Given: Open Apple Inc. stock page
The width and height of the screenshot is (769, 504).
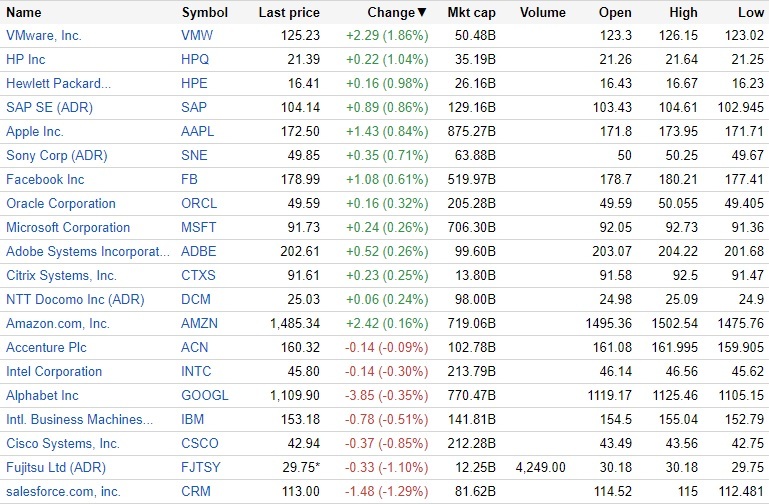Looking at the screenshot, I should (x=35, y=131).
